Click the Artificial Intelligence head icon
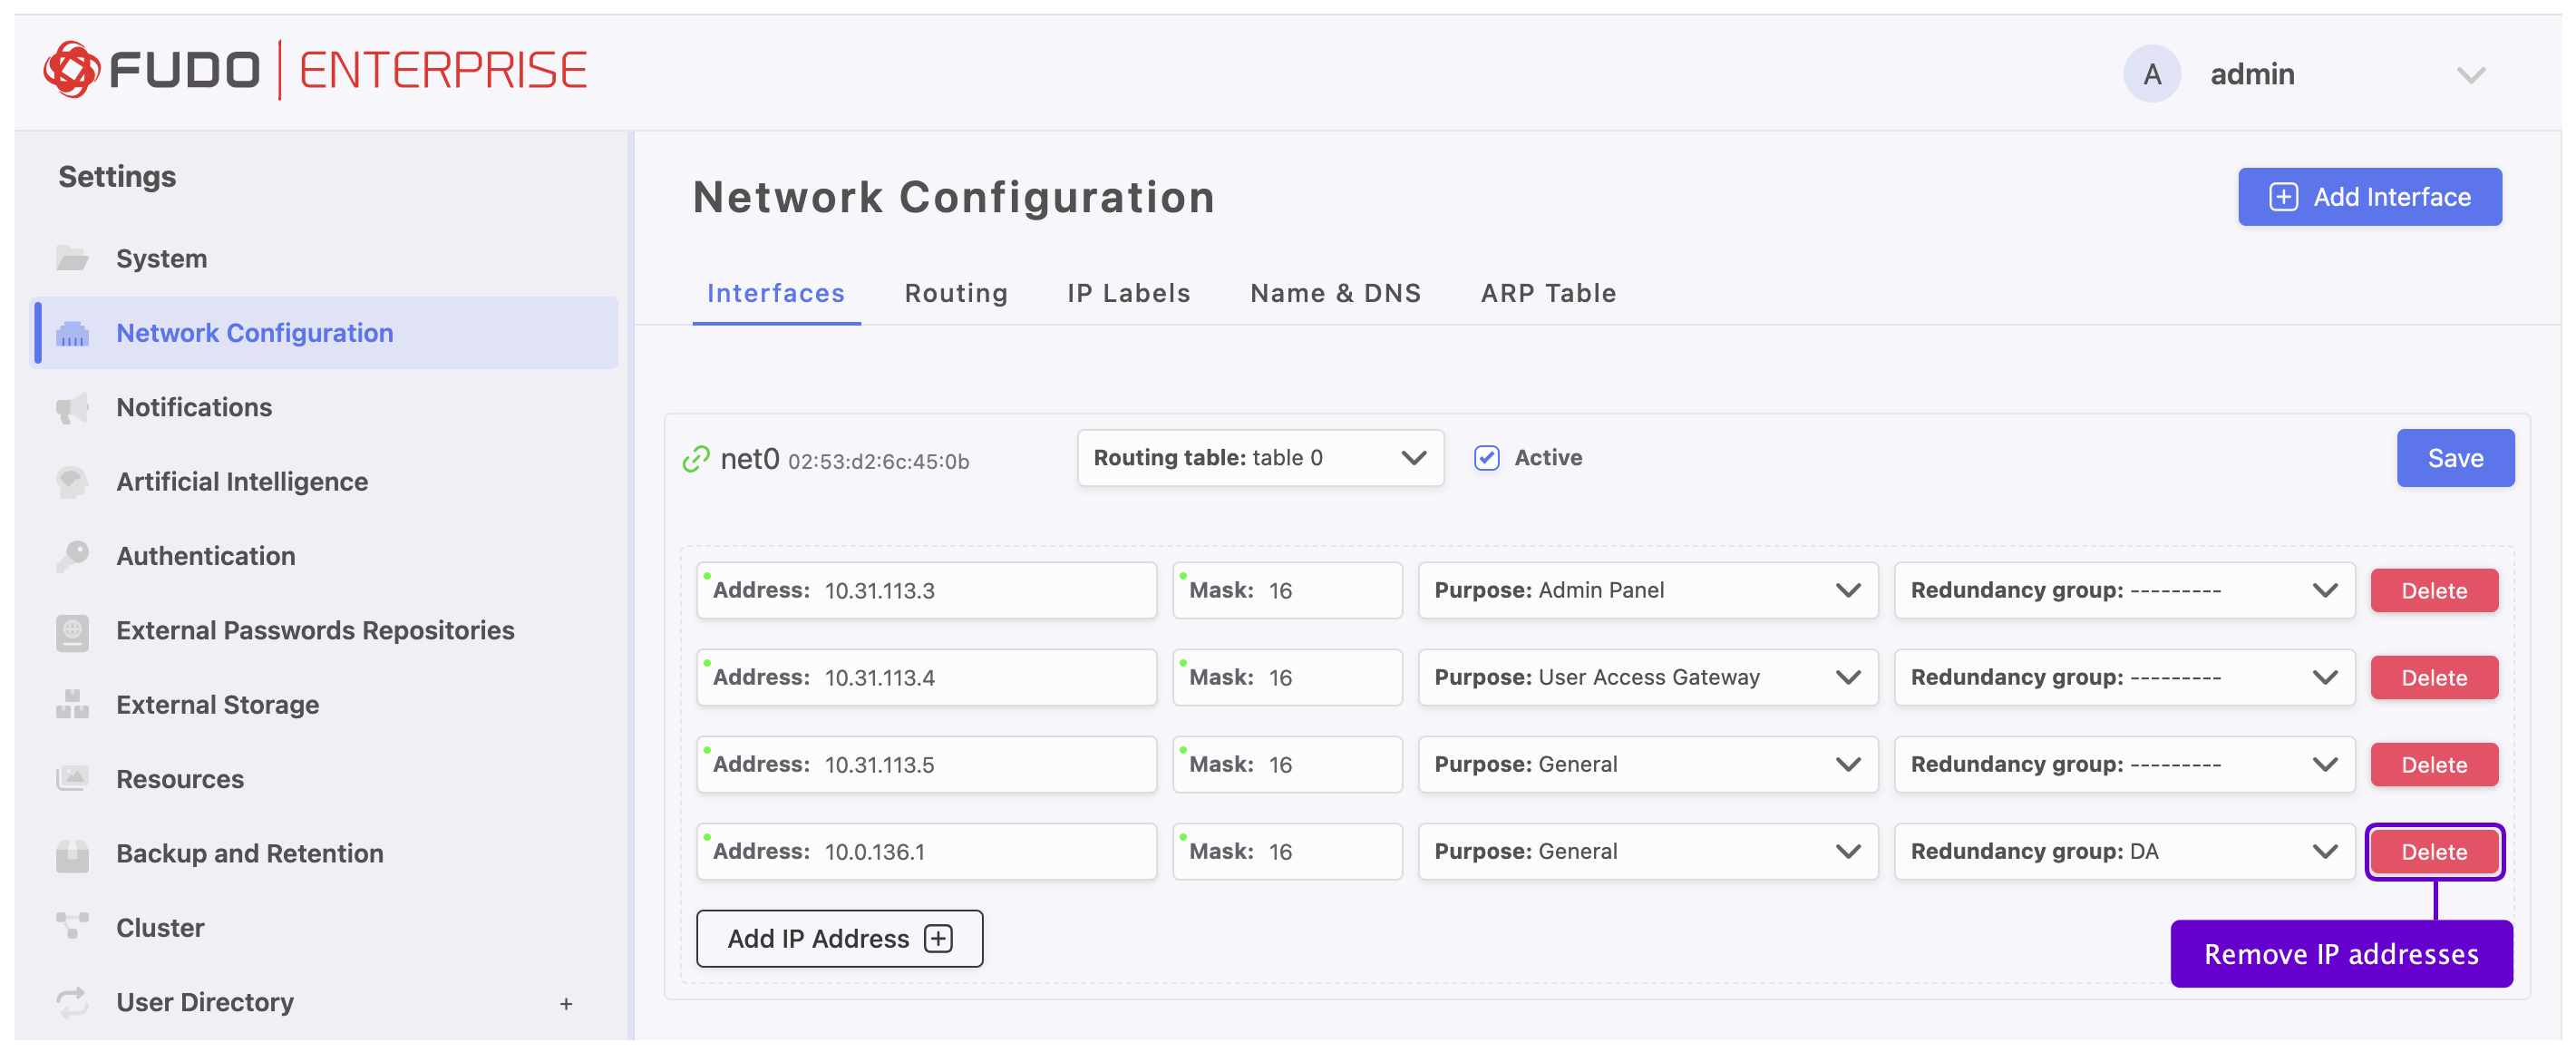Image resolution: width=2576 pixels, height=1062 pixels. 72,482
